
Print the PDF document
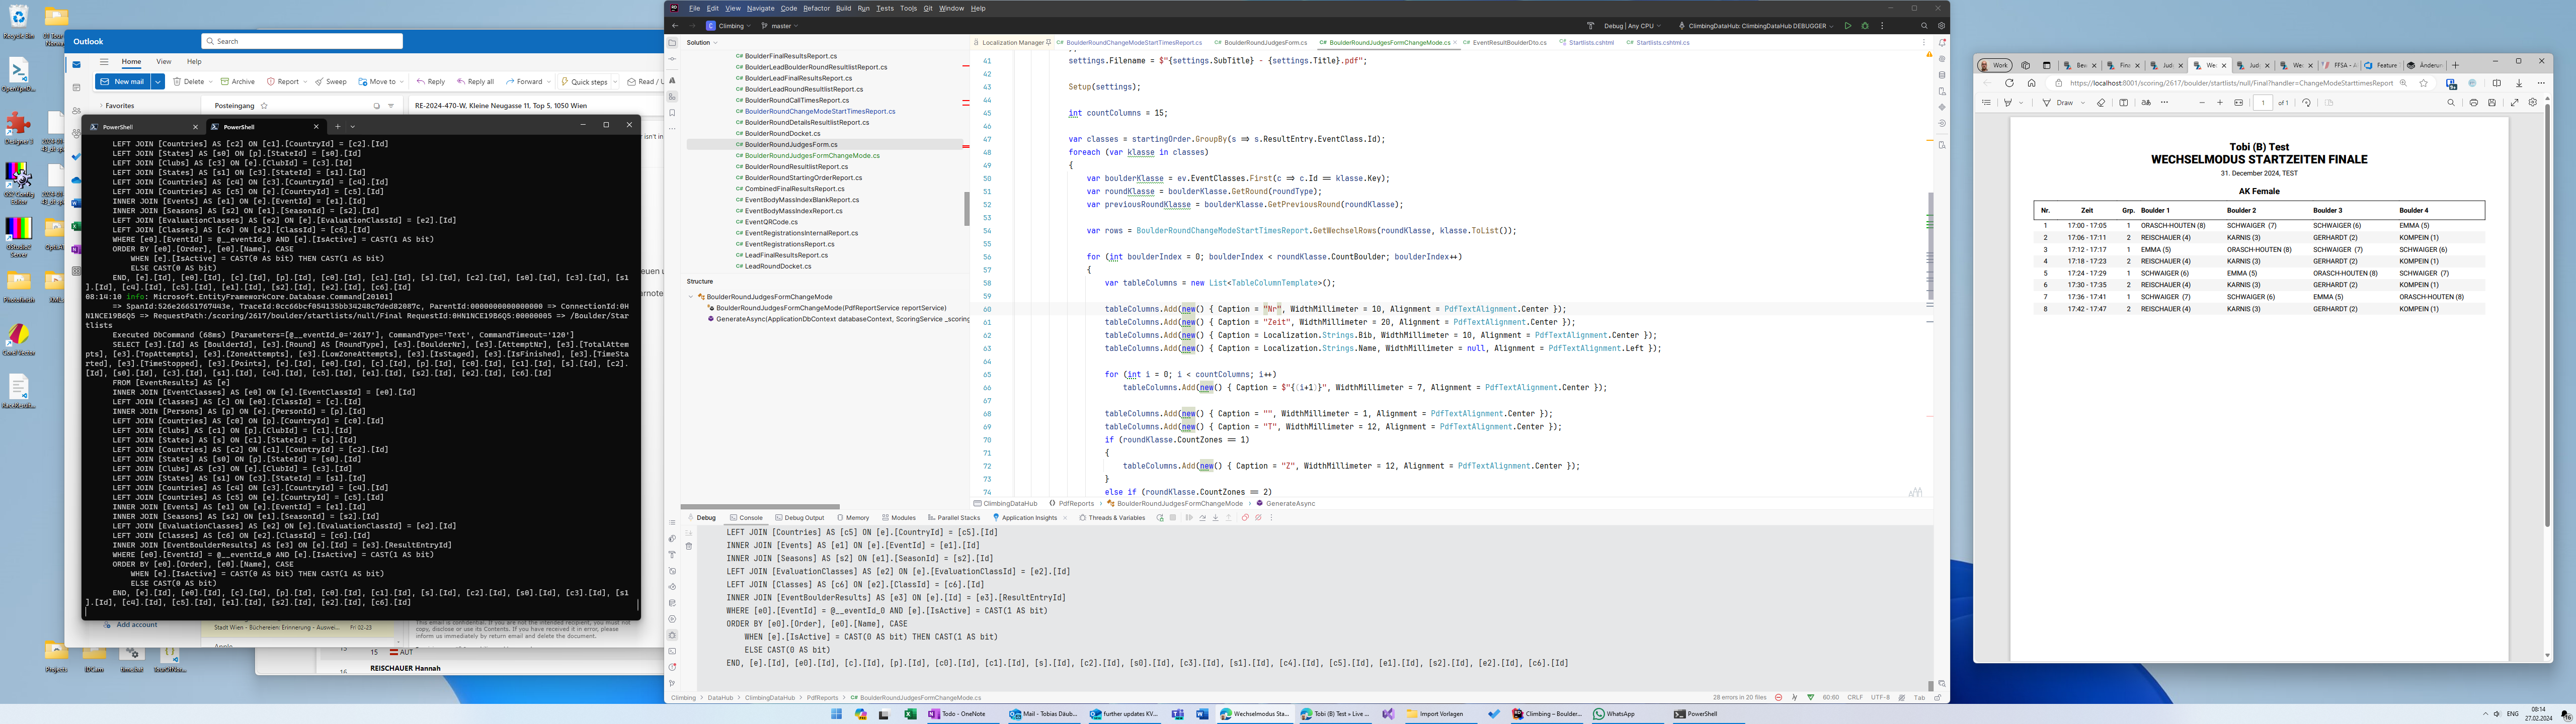pyautogui.click(x=2474, y=103)
